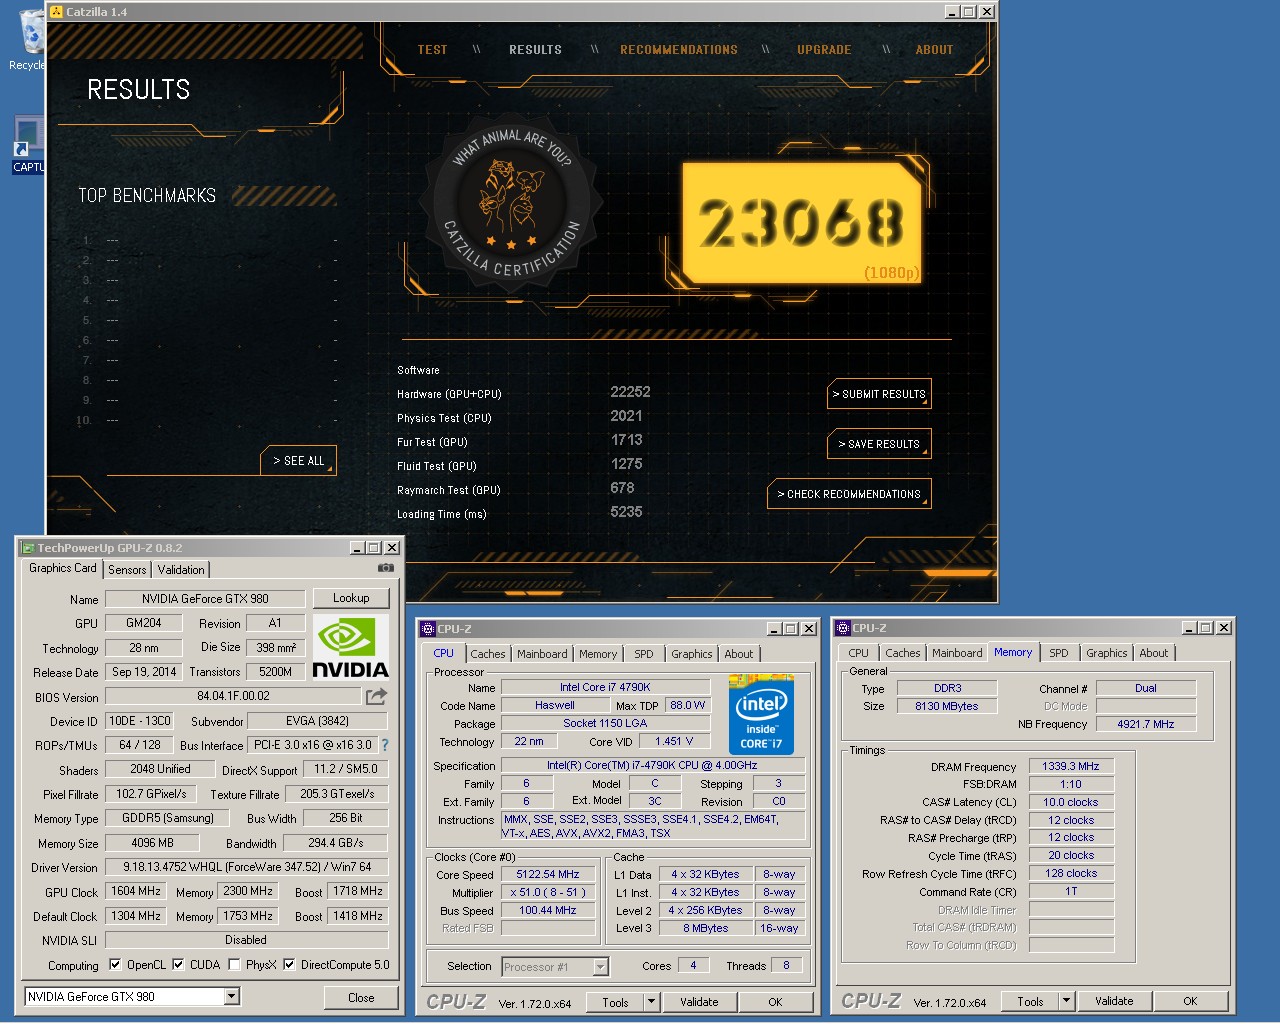
Task: Toggle the OpenCL checkbox
Action: coord(115,965)
